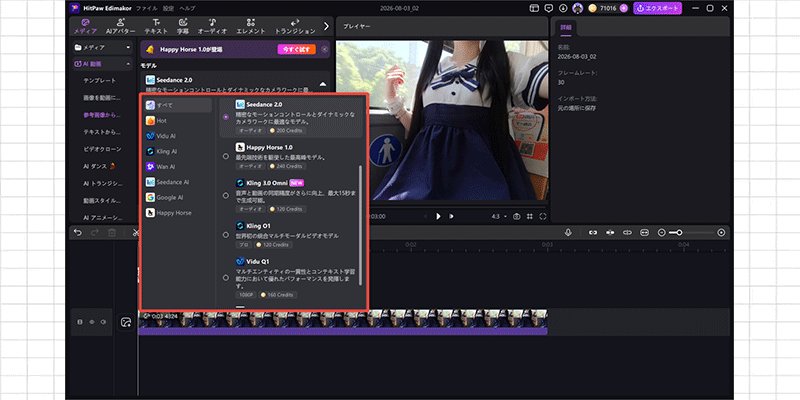Play the video in the player
This screenshot has height=400, width=800.
point(438,216)
